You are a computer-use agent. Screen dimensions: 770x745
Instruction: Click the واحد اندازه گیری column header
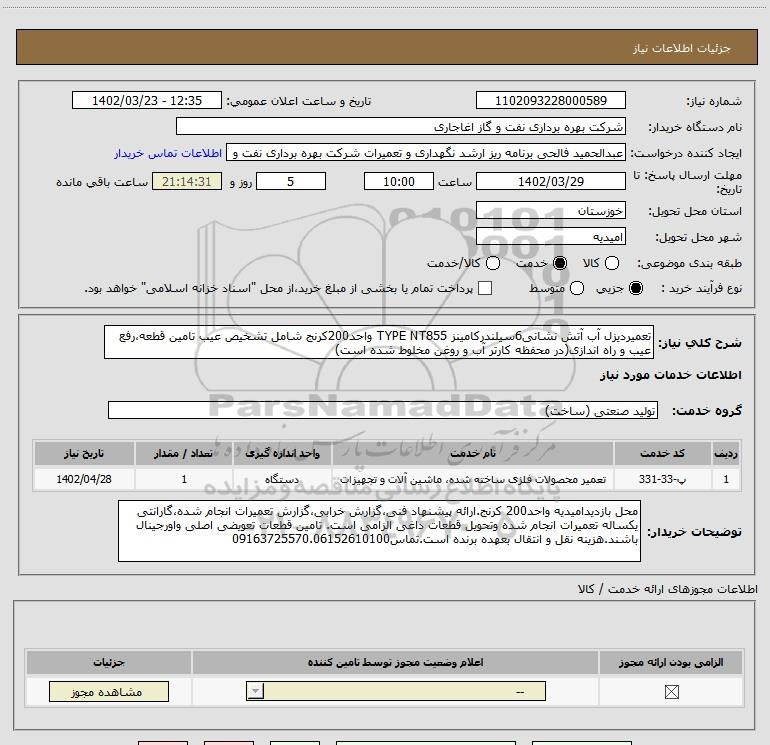point(282,453)
